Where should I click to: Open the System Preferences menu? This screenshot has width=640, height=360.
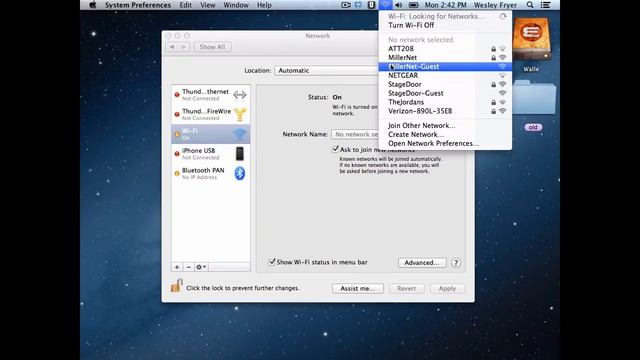pos(138,5)
